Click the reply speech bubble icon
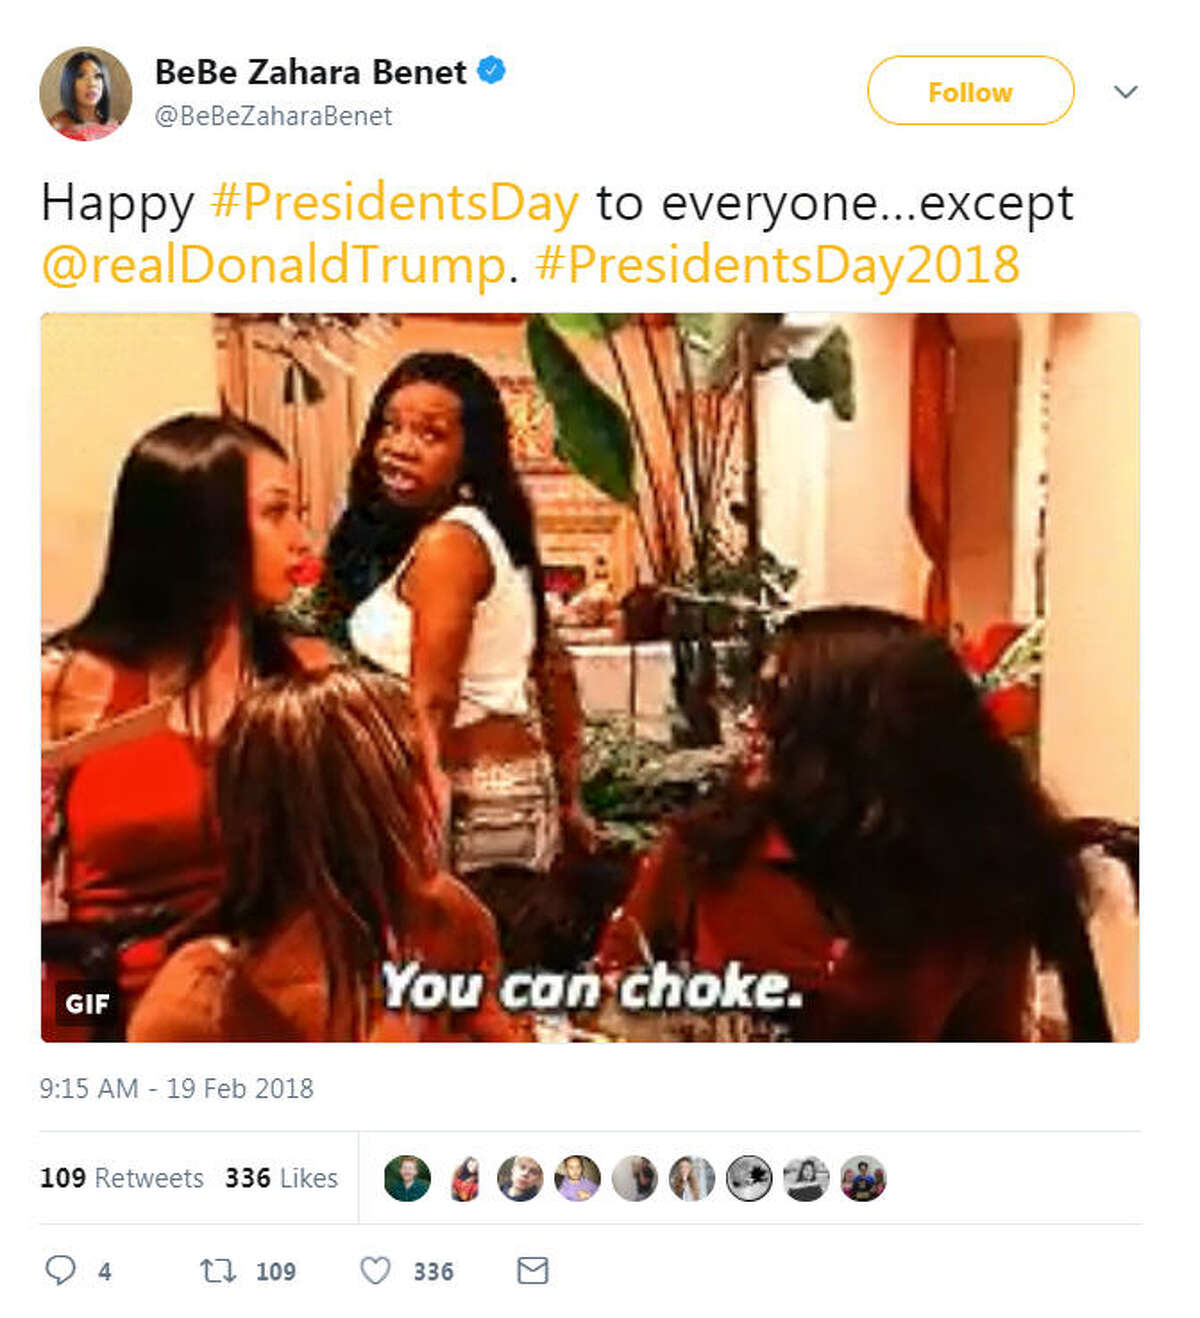Viewport: 1200px width, 1318px height. click(x=60, y=1270)
